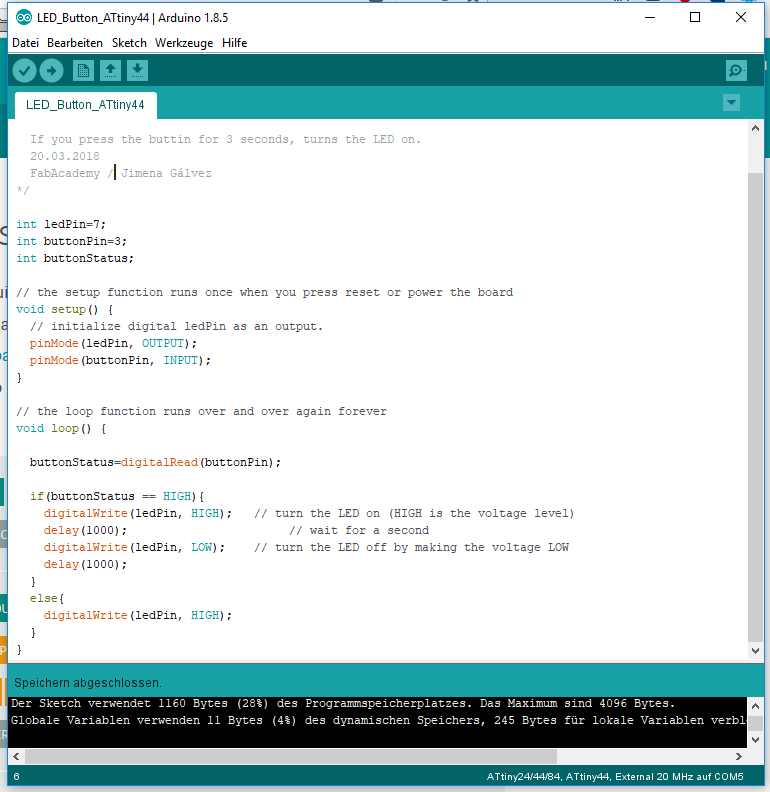Click the editor vertical scrollbar thumb
The width and height of the screenshot is (770, 792).
coord(755,407)
